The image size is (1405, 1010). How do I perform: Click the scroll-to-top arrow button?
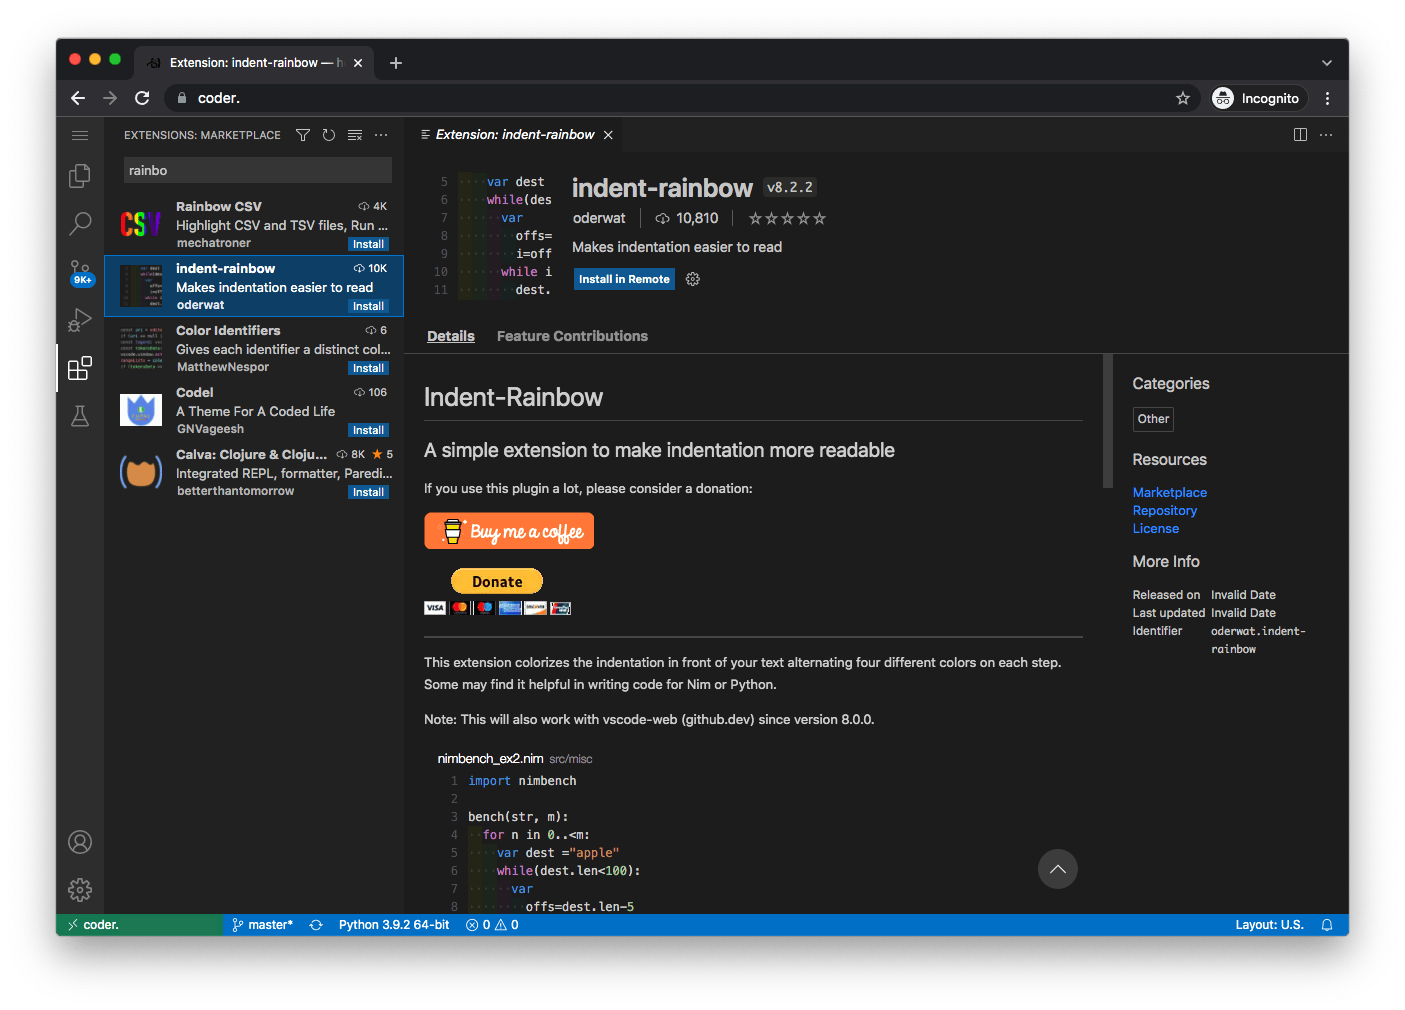pyautogui.click(x=1057, y=869)
